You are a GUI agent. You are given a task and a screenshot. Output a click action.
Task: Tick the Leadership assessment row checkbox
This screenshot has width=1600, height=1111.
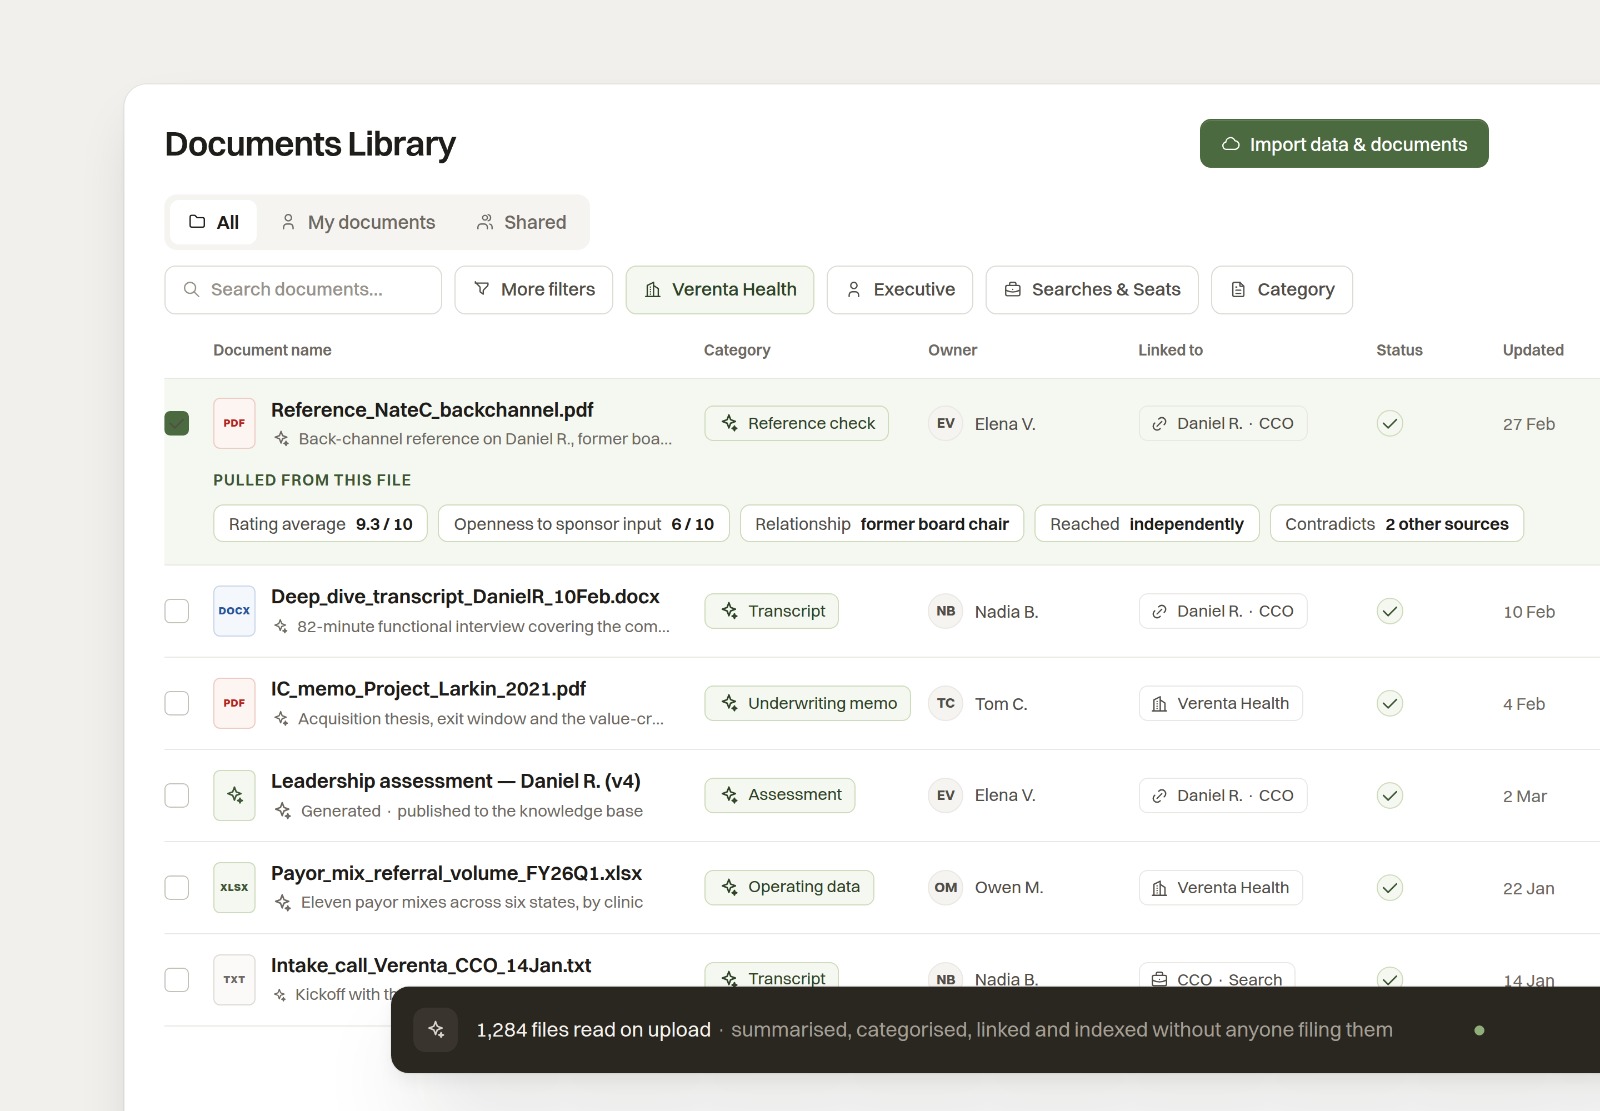pyautogui.click(x=177, y=795)
